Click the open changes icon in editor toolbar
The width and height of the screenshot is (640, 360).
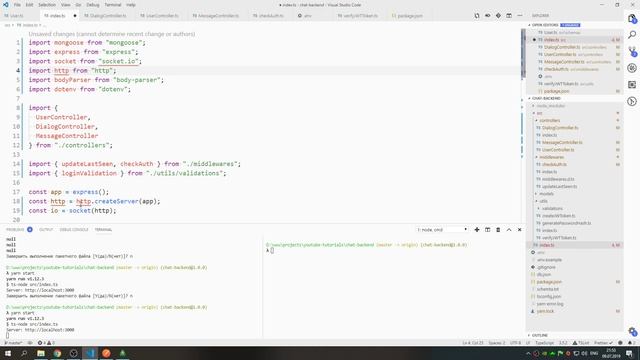pyautogui.click(x=477, y=16)
